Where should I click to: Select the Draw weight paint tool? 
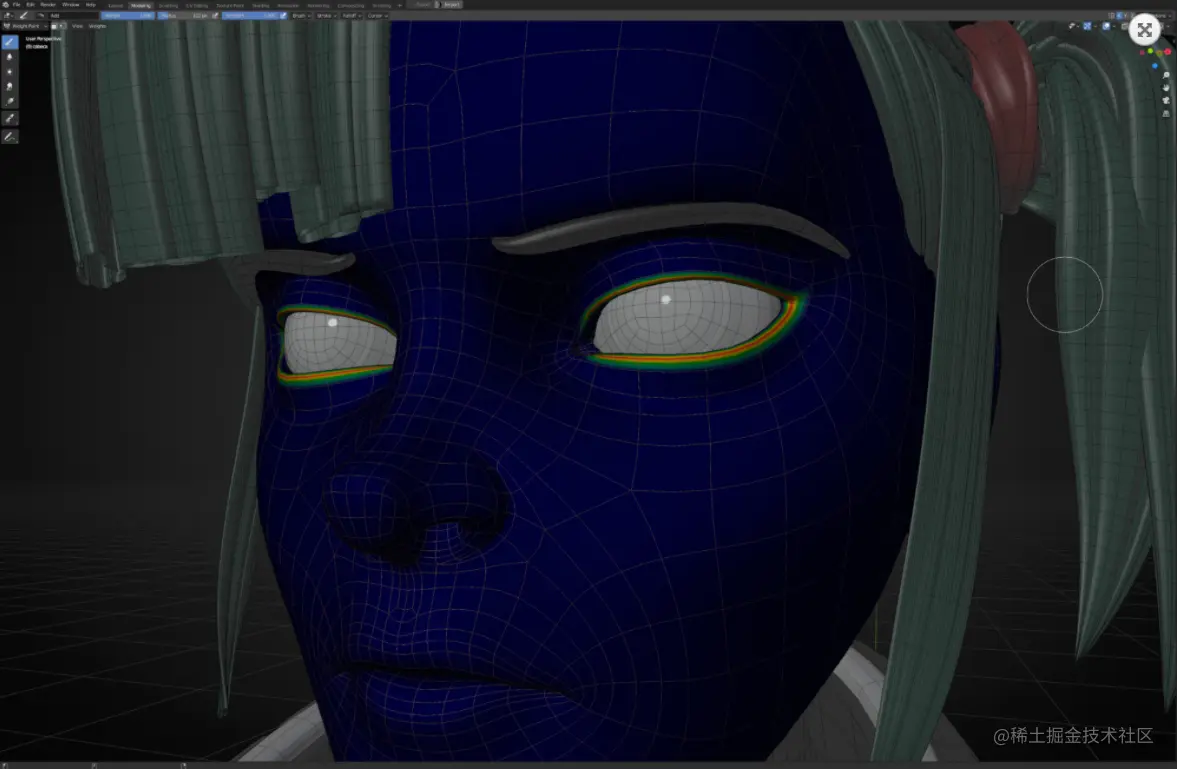pyautogui.click(x=10, y=42)
